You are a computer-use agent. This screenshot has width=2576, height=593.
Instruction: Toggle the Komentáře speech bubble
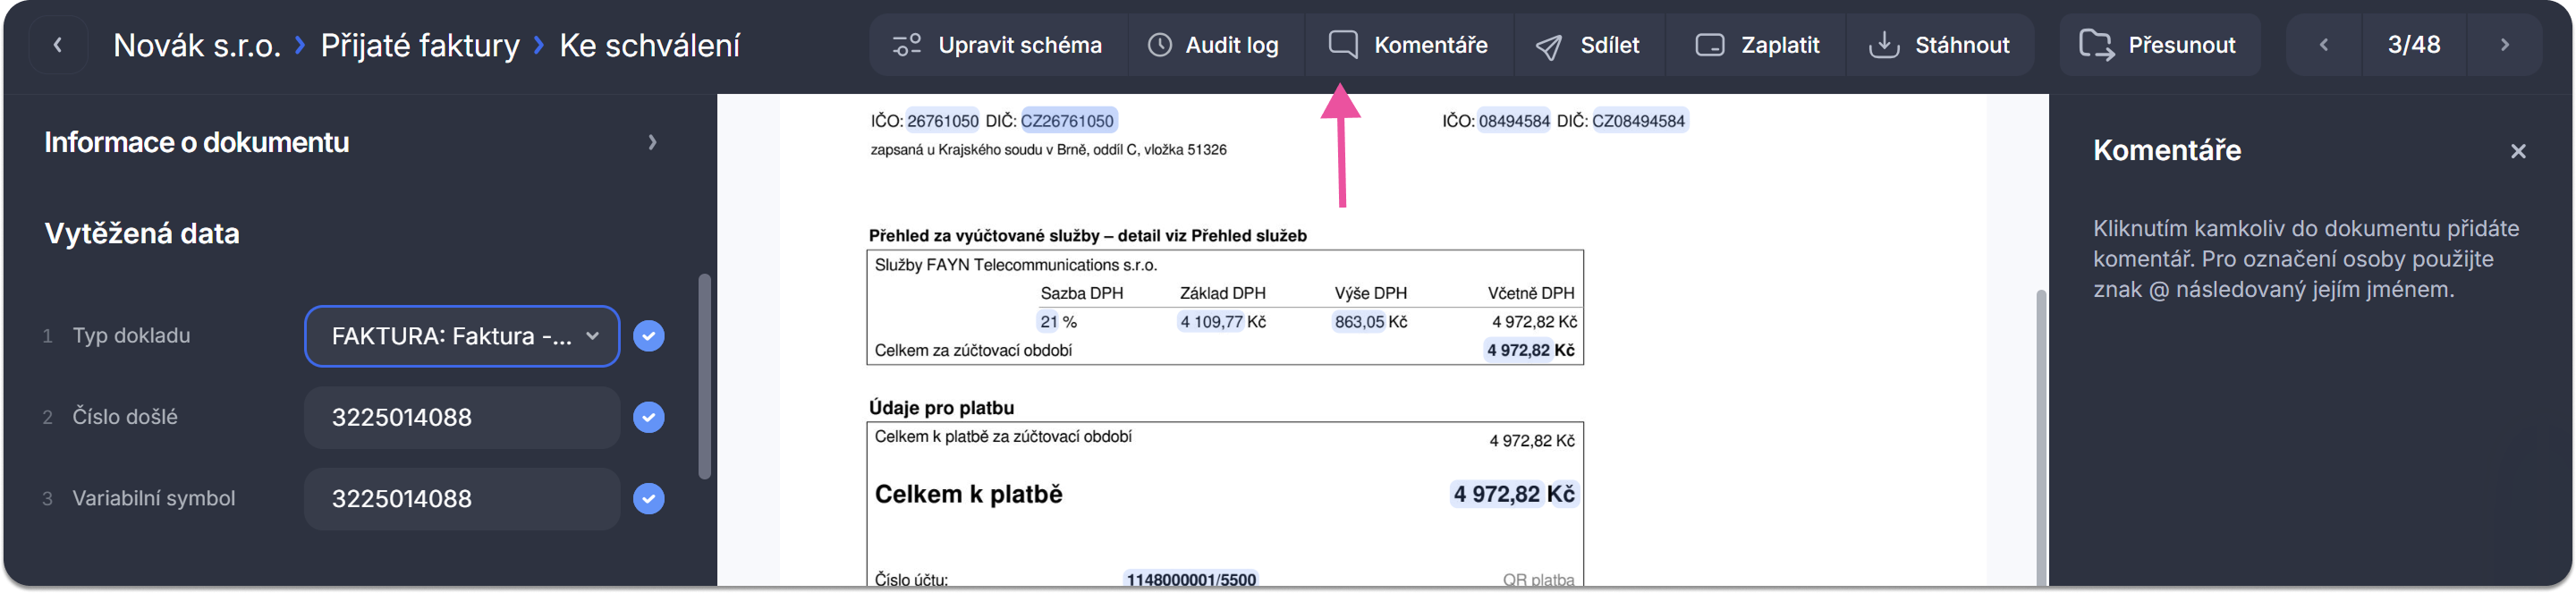(1343, 45)
